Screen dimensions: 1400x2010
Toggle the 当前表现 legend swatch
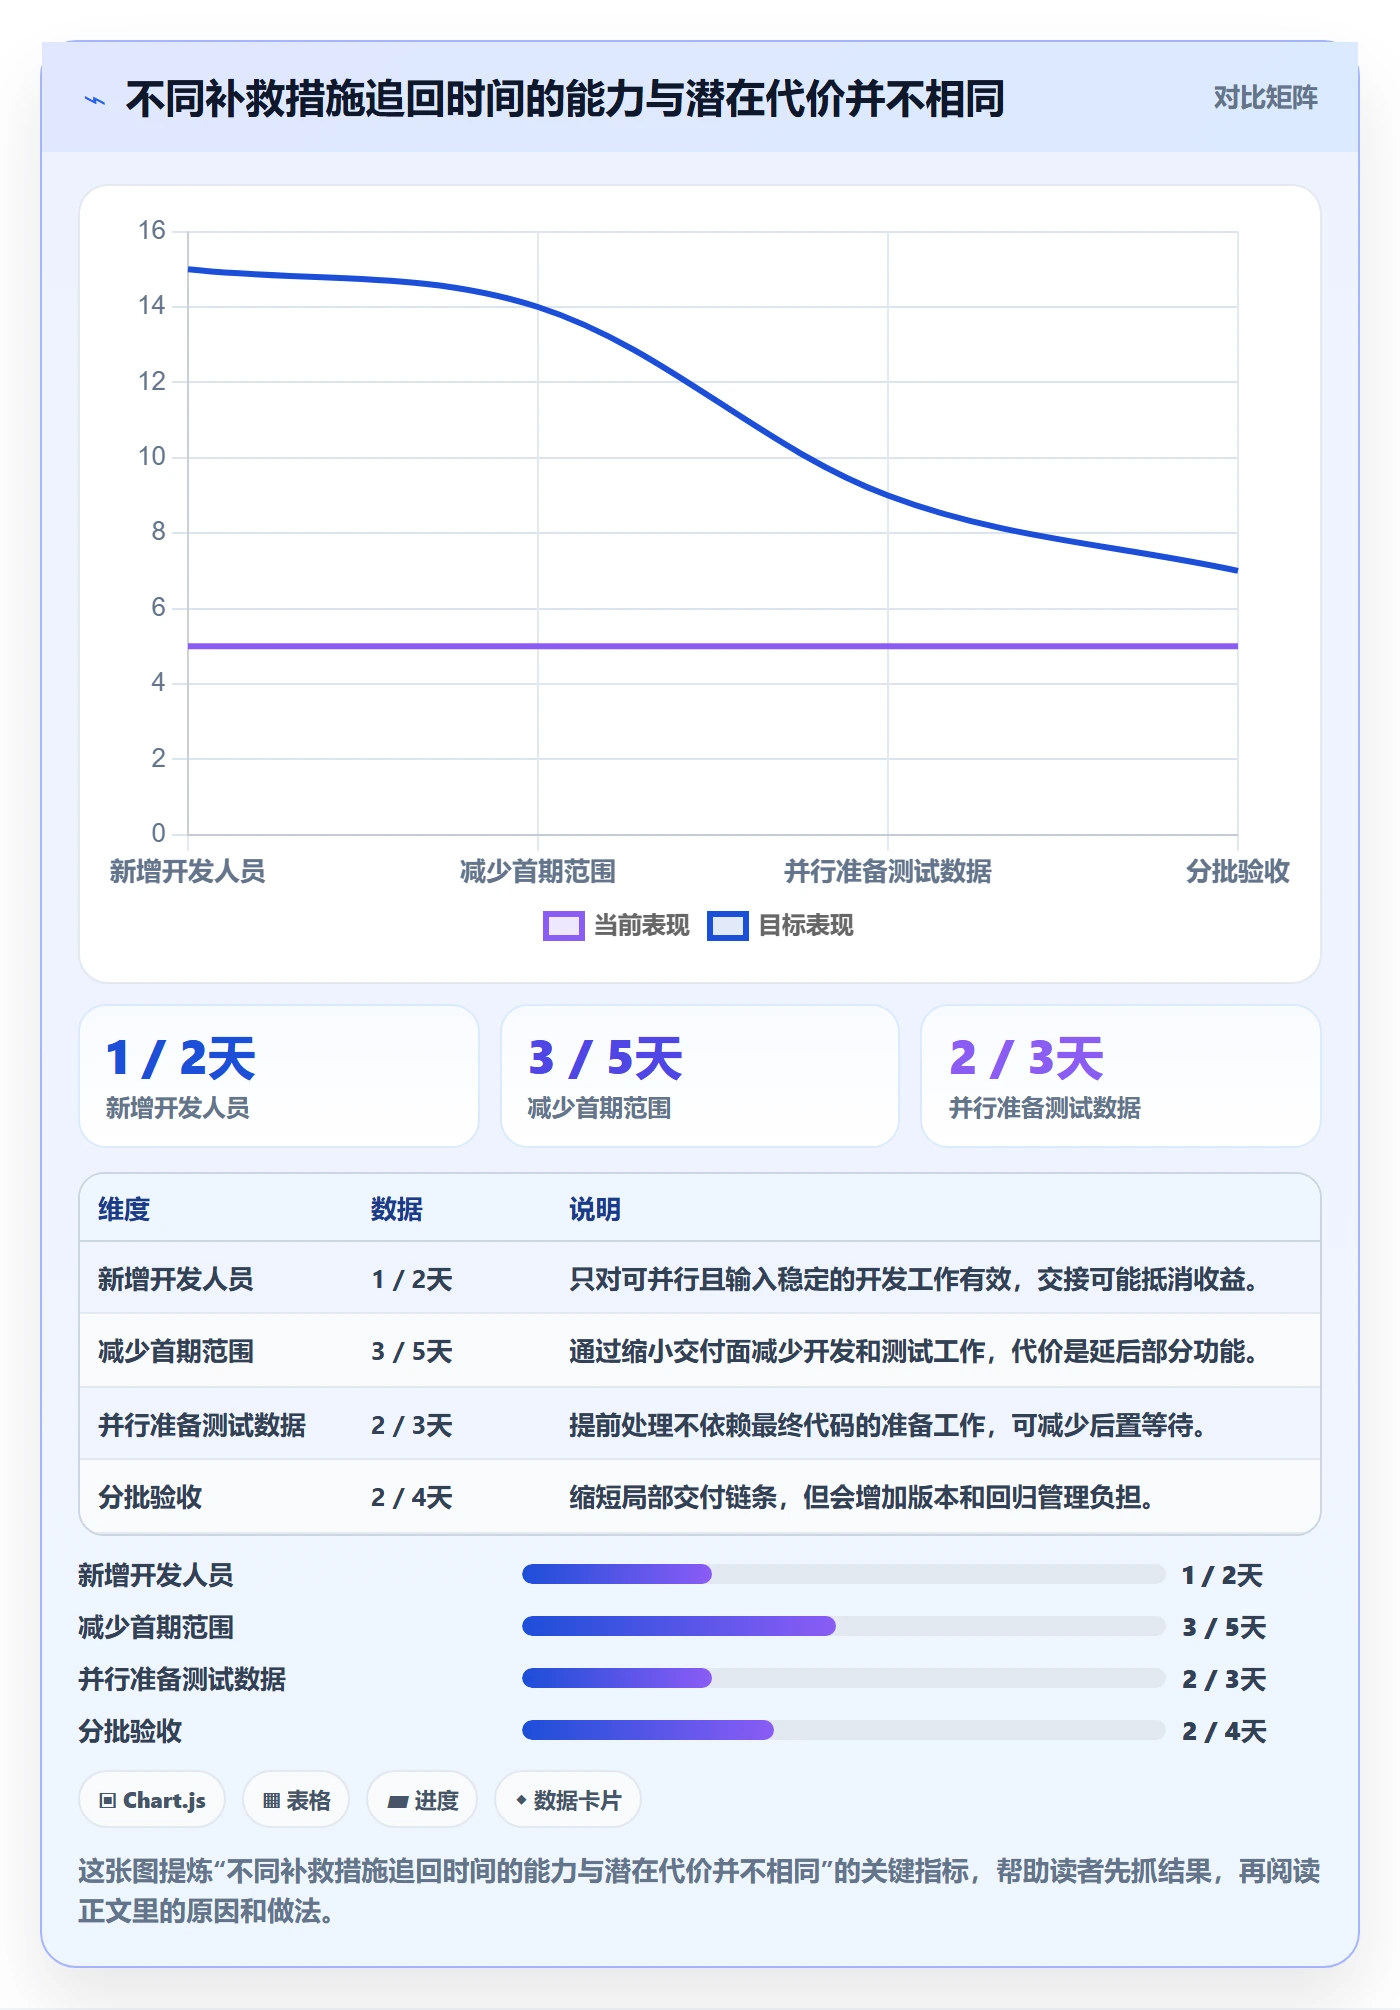[563, 926]
